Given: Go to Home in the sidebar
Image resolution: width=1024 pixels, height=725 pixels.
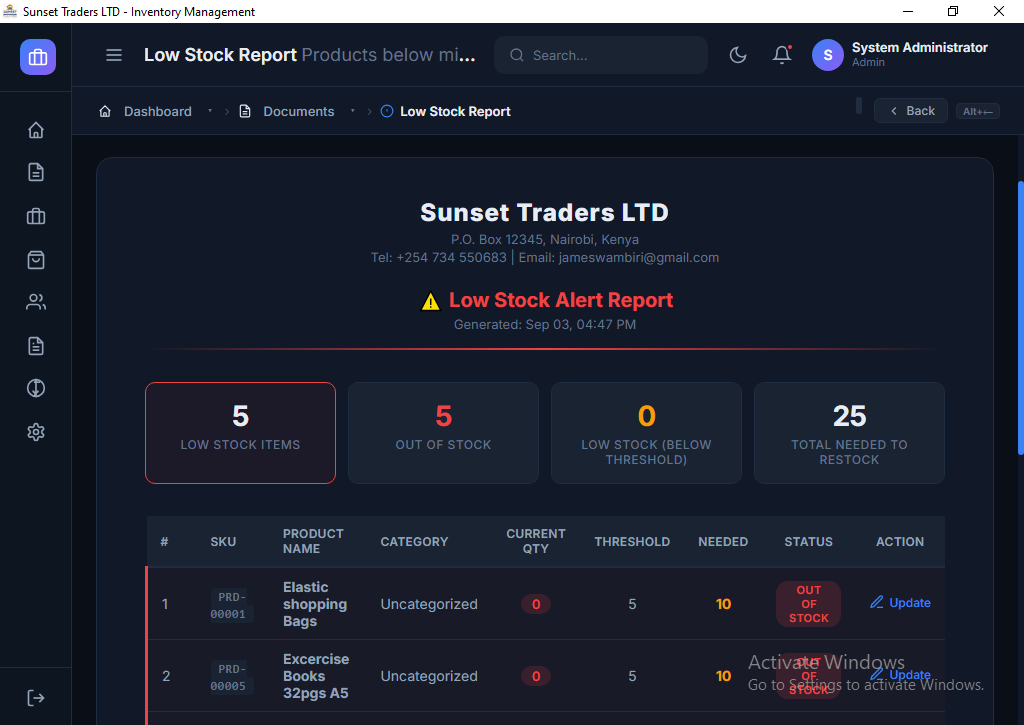Looking at the screenshot, I should point(36,130).
